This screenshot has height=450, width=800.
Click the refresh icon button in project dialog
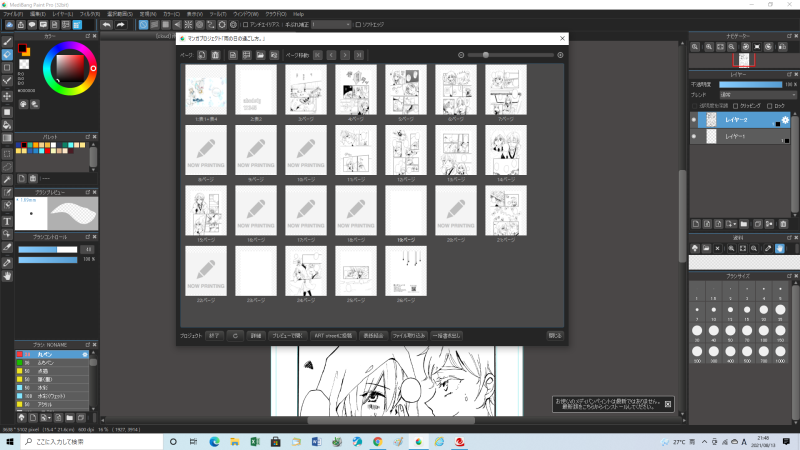pos(235,336)
